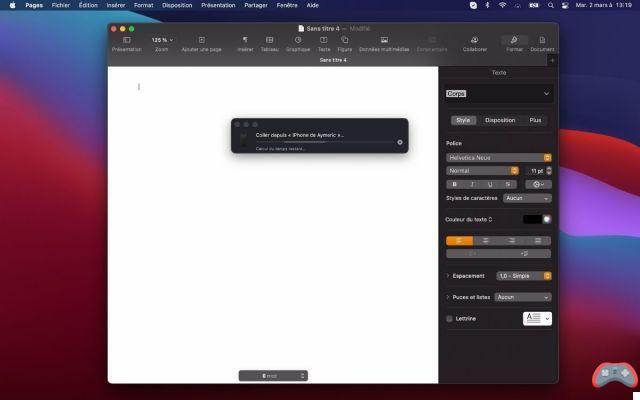
Task: Click the Ajouter une page icon
Action: 202,40
